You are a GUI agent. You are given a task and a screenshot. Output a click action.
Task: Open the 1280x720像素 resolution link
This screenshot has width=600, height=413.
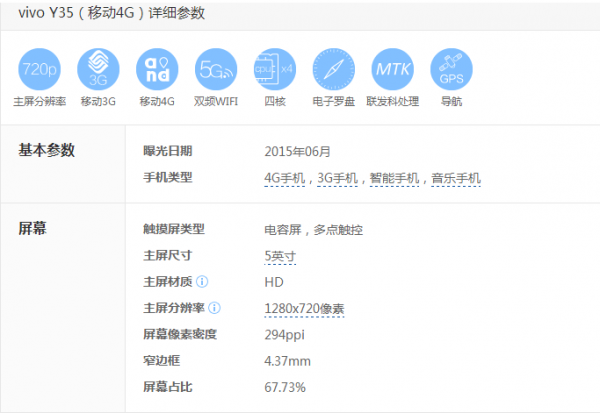click(x=304, y=309)
